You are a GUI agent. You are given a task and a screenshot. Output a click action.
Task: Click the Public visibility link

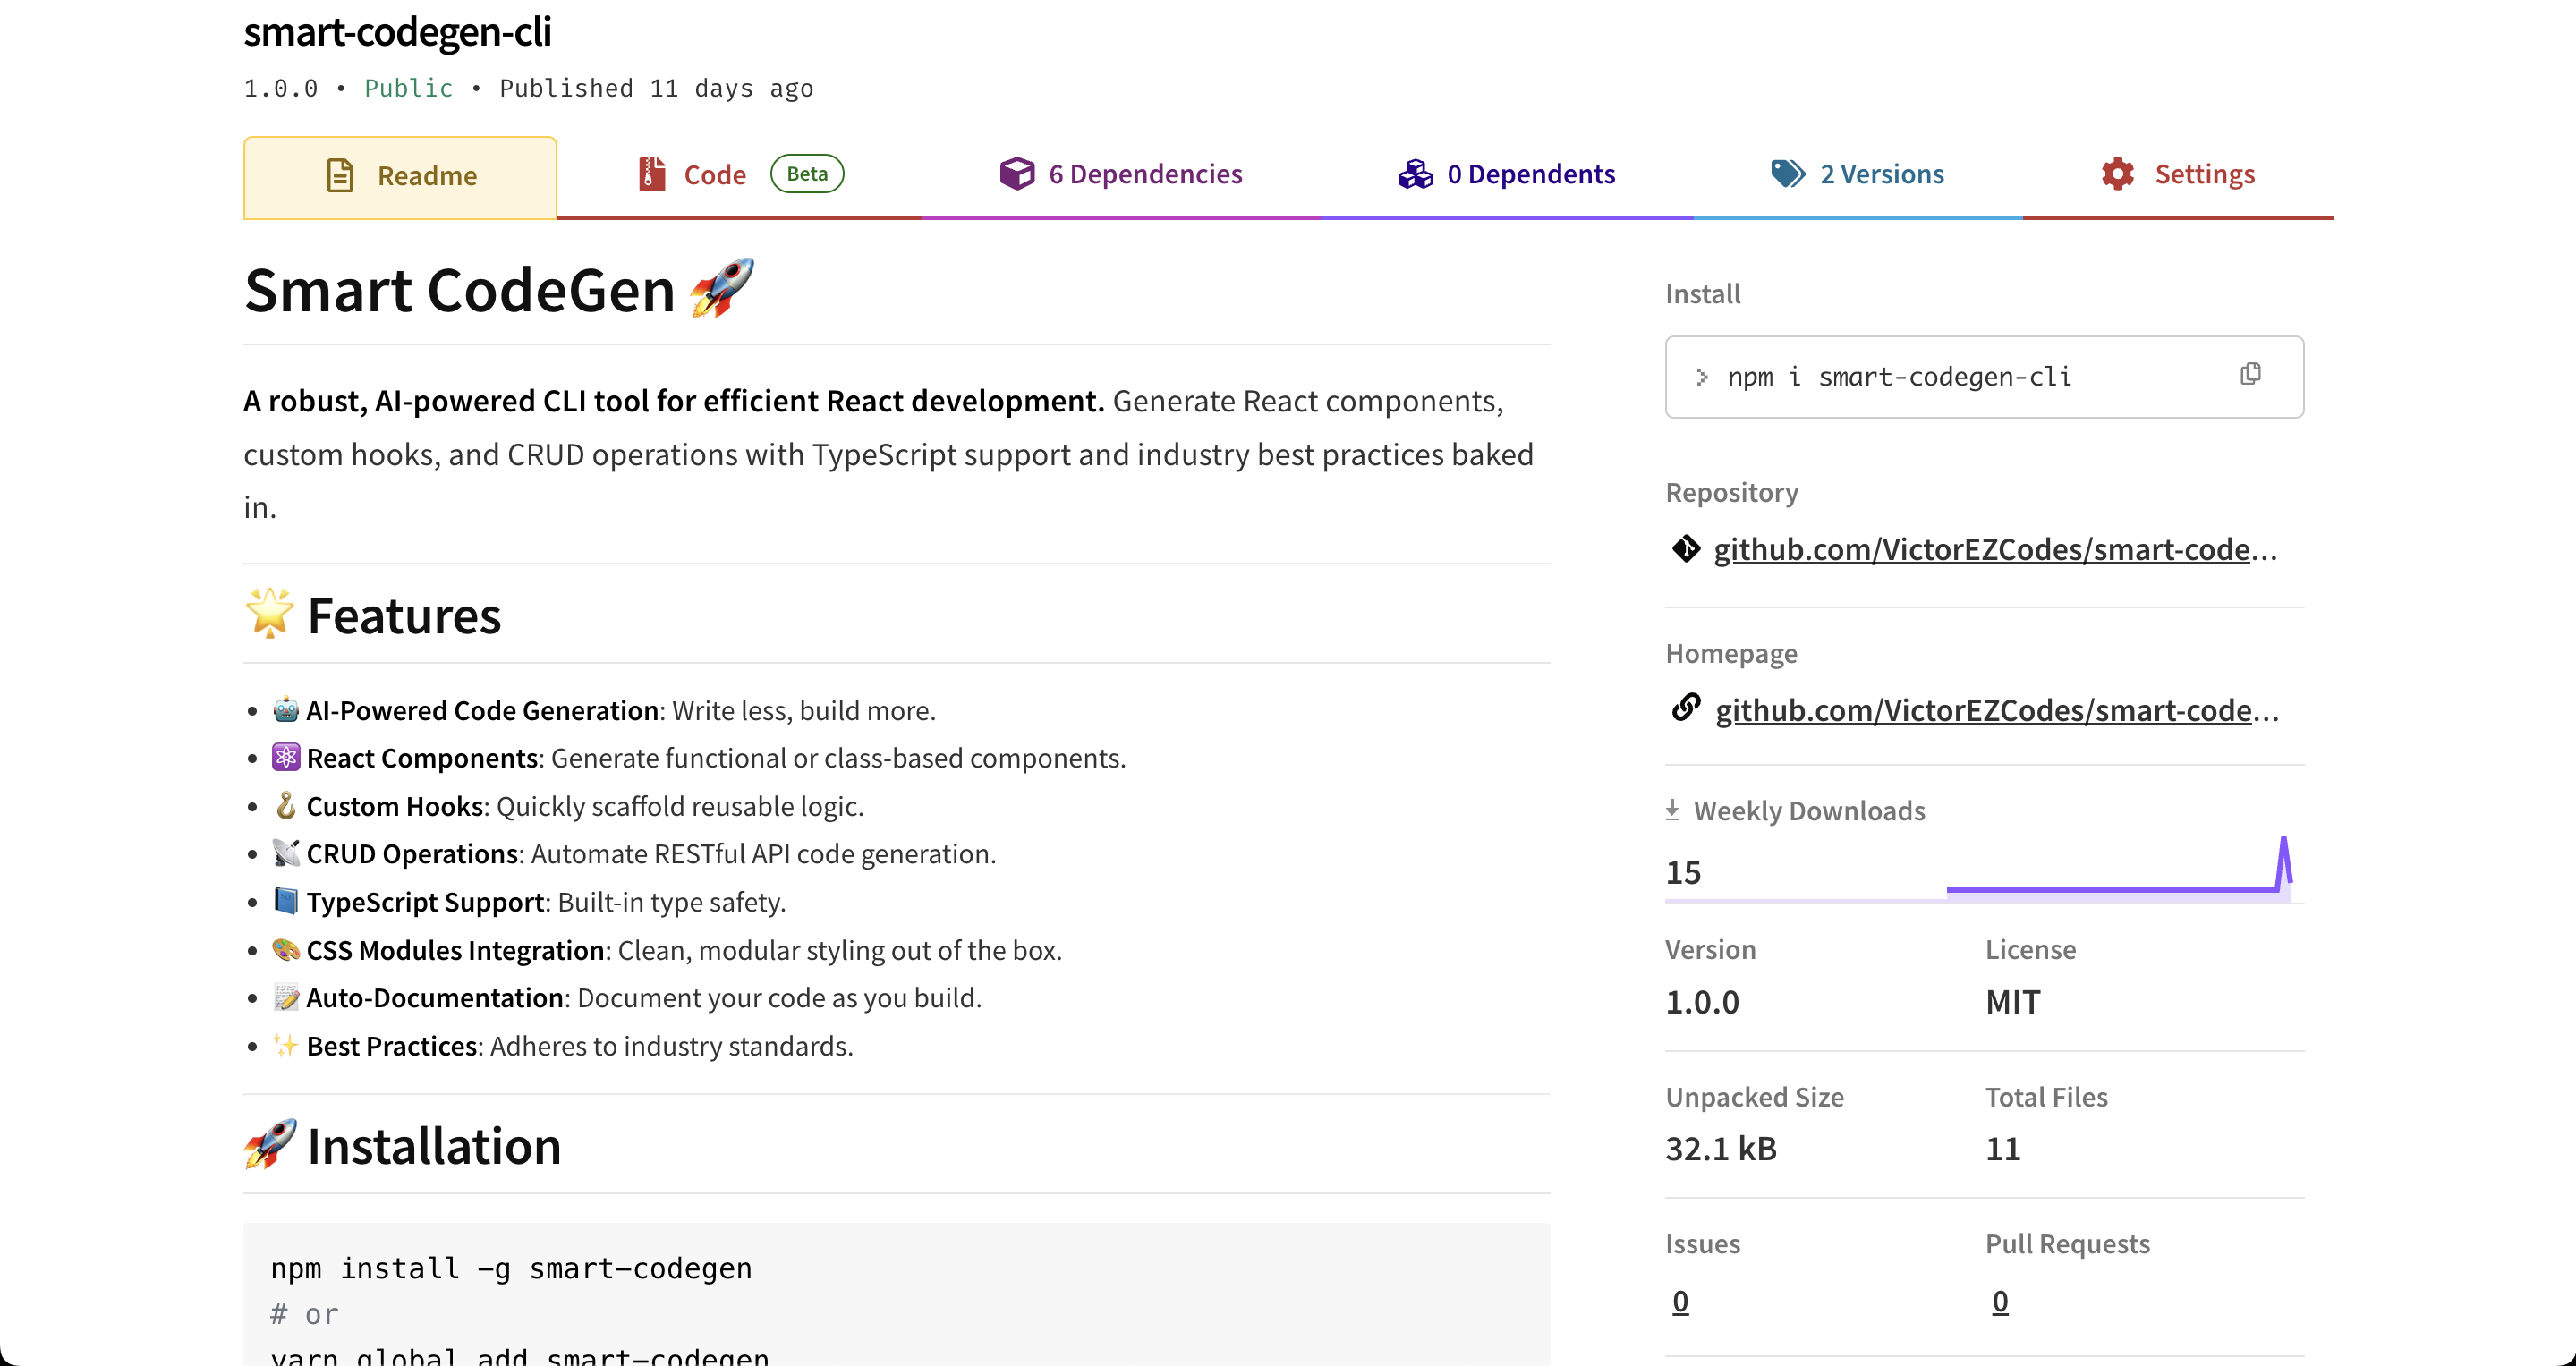(407, 88)
